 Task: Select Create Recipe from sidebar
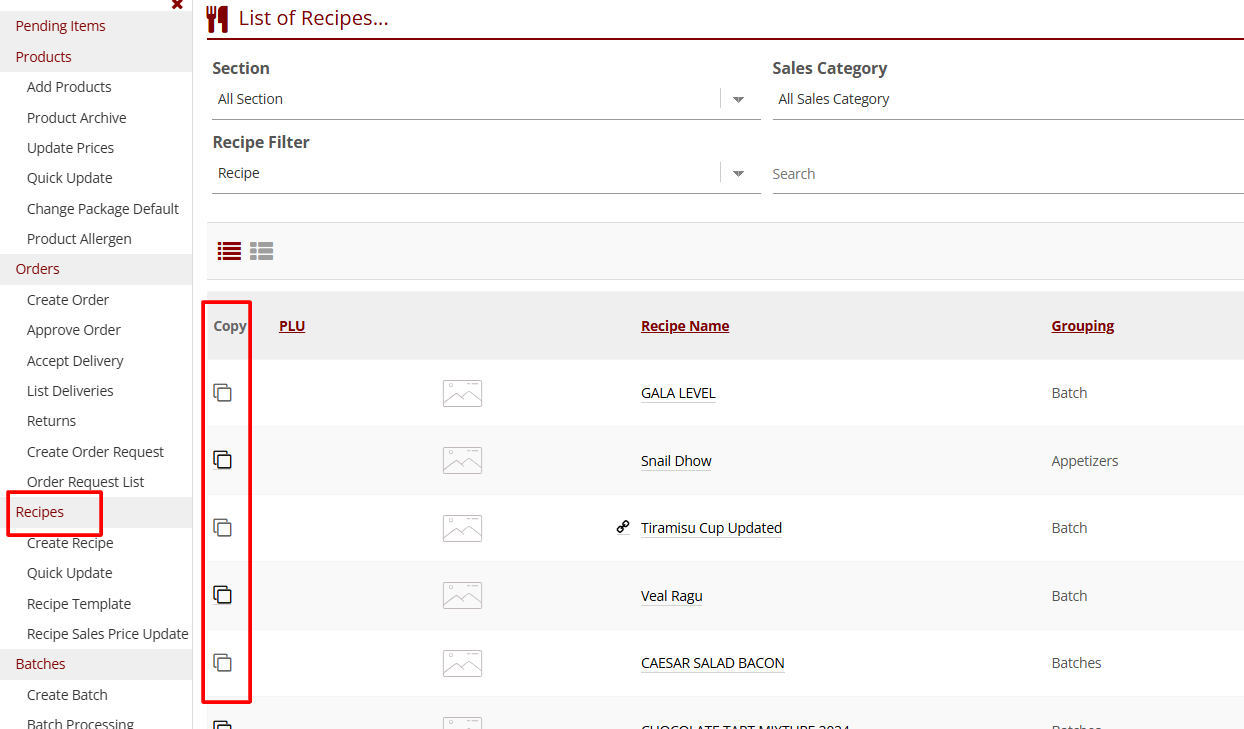coord(70,543)
